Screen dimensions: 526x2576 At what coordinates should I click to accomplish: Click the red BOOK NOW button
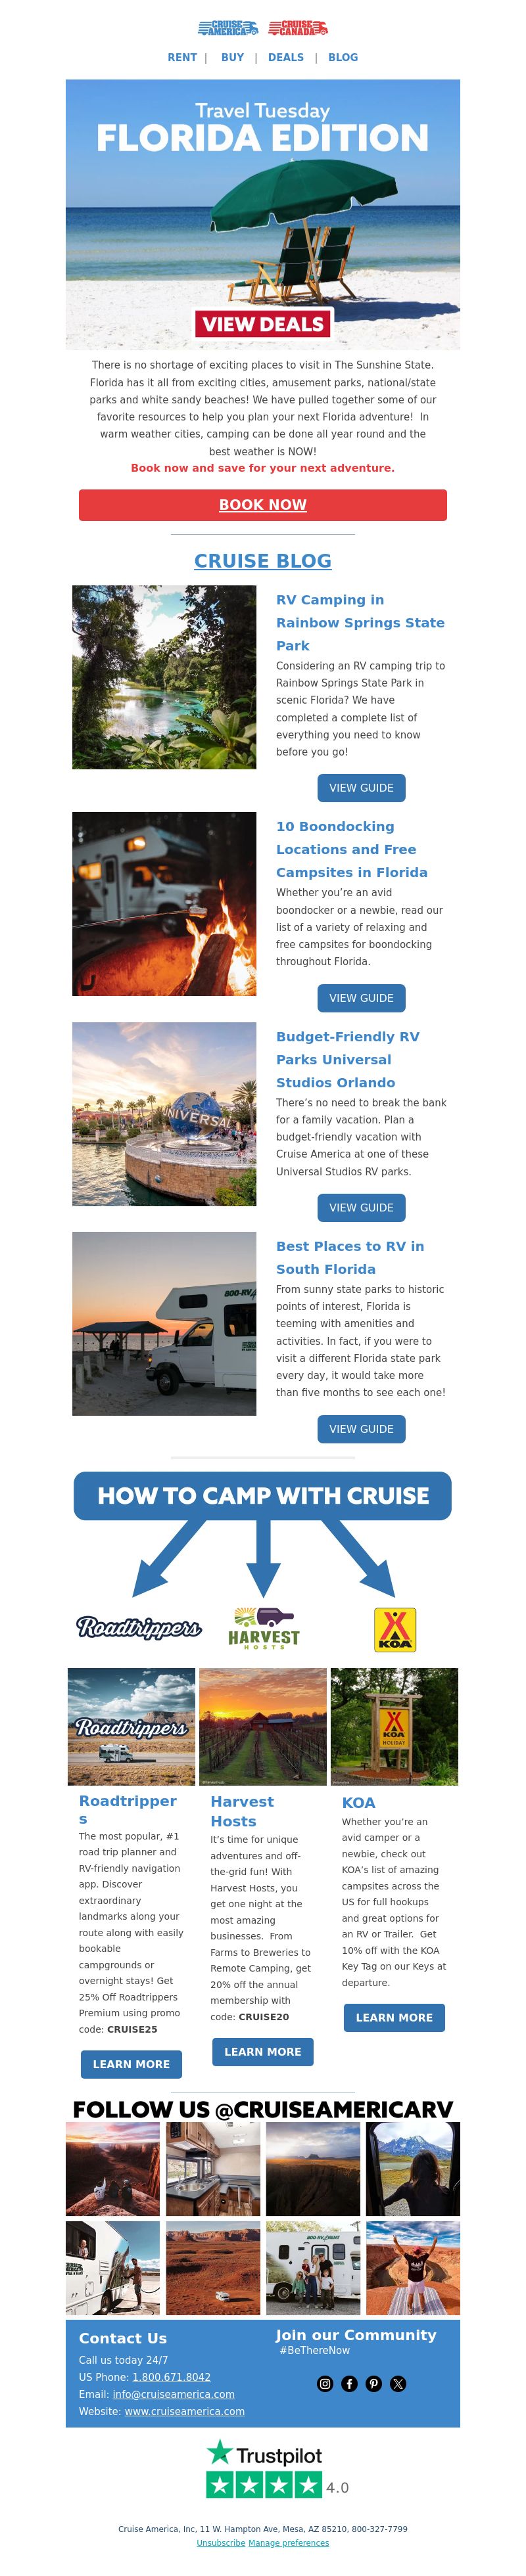point(263,505)
